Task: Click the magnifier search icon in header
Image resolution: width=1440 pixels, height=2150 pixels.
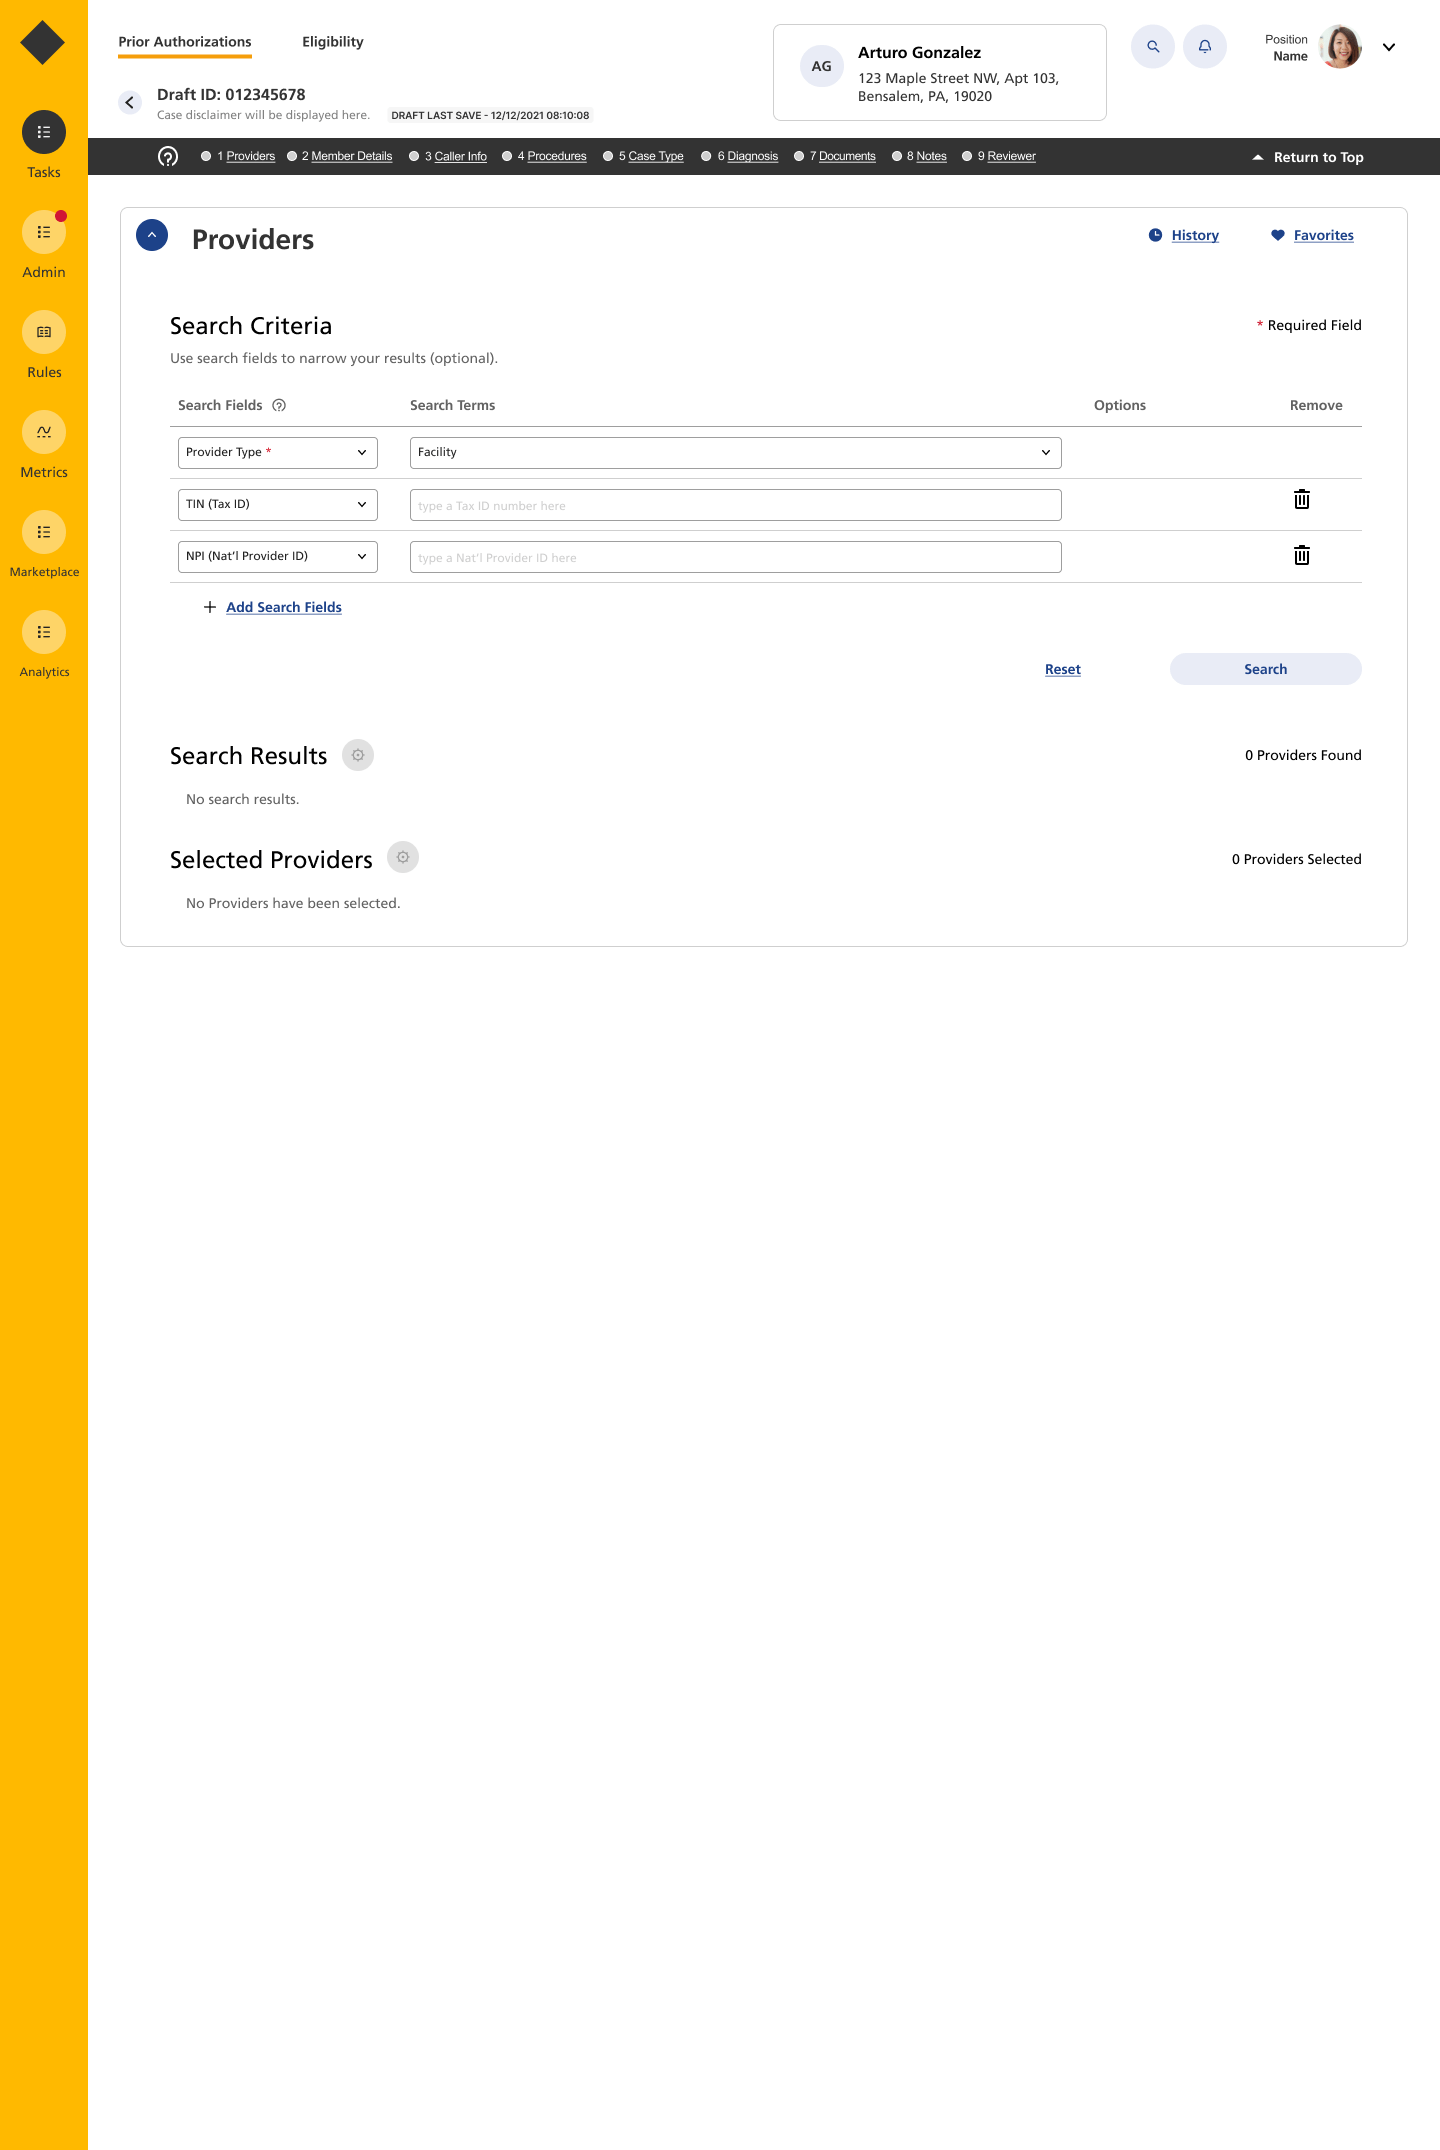Action: [x=1152, y=47]
